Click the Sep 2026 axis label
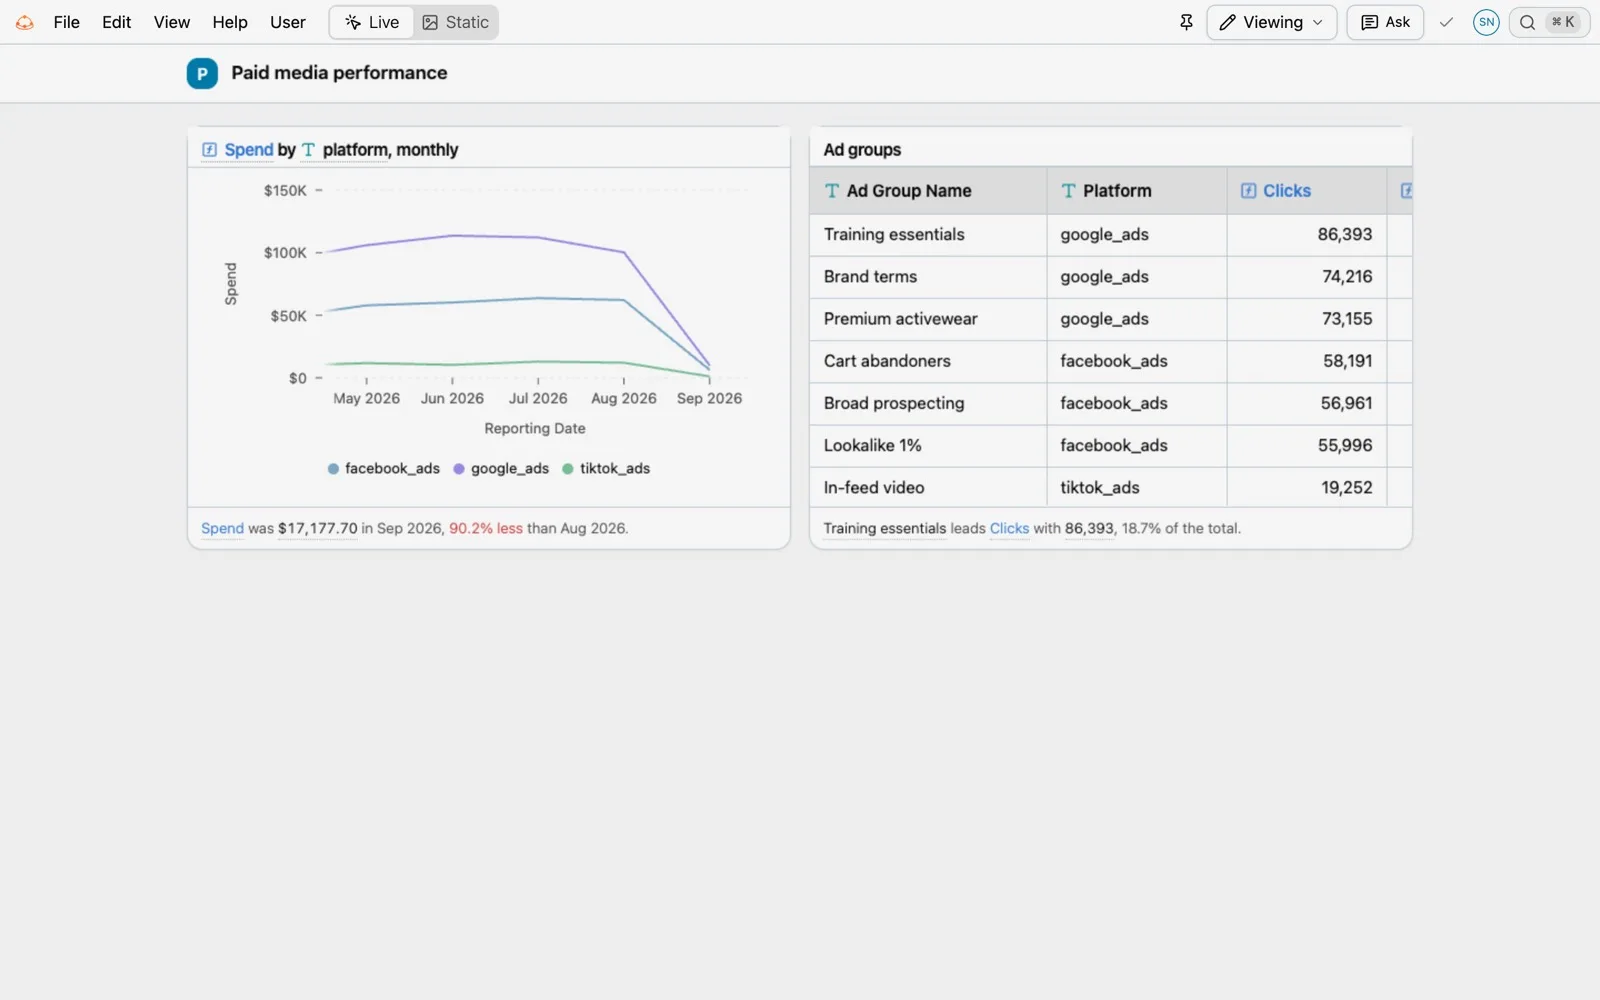Screen dimensions: 1600x1000 pyautogui.click(x=709, y=398)
